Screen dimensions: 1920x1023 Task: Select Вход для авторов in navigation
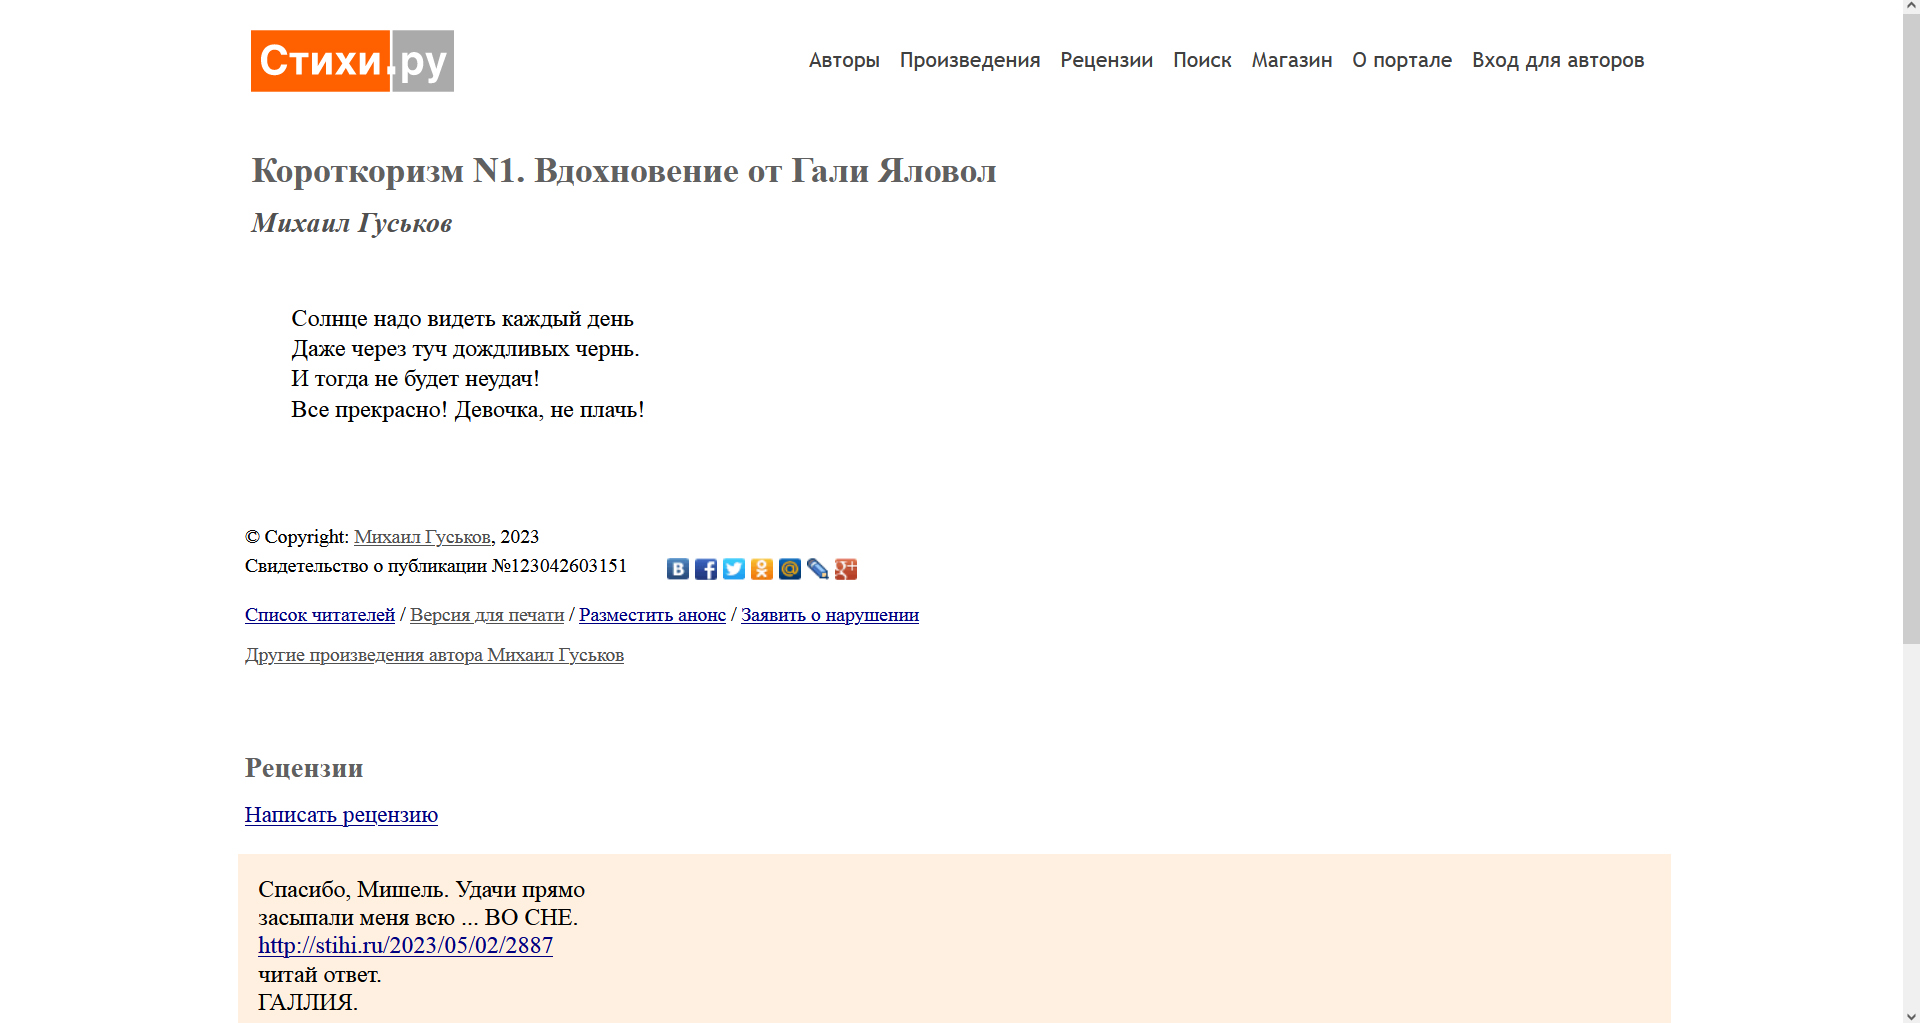tap(1557, 61)
